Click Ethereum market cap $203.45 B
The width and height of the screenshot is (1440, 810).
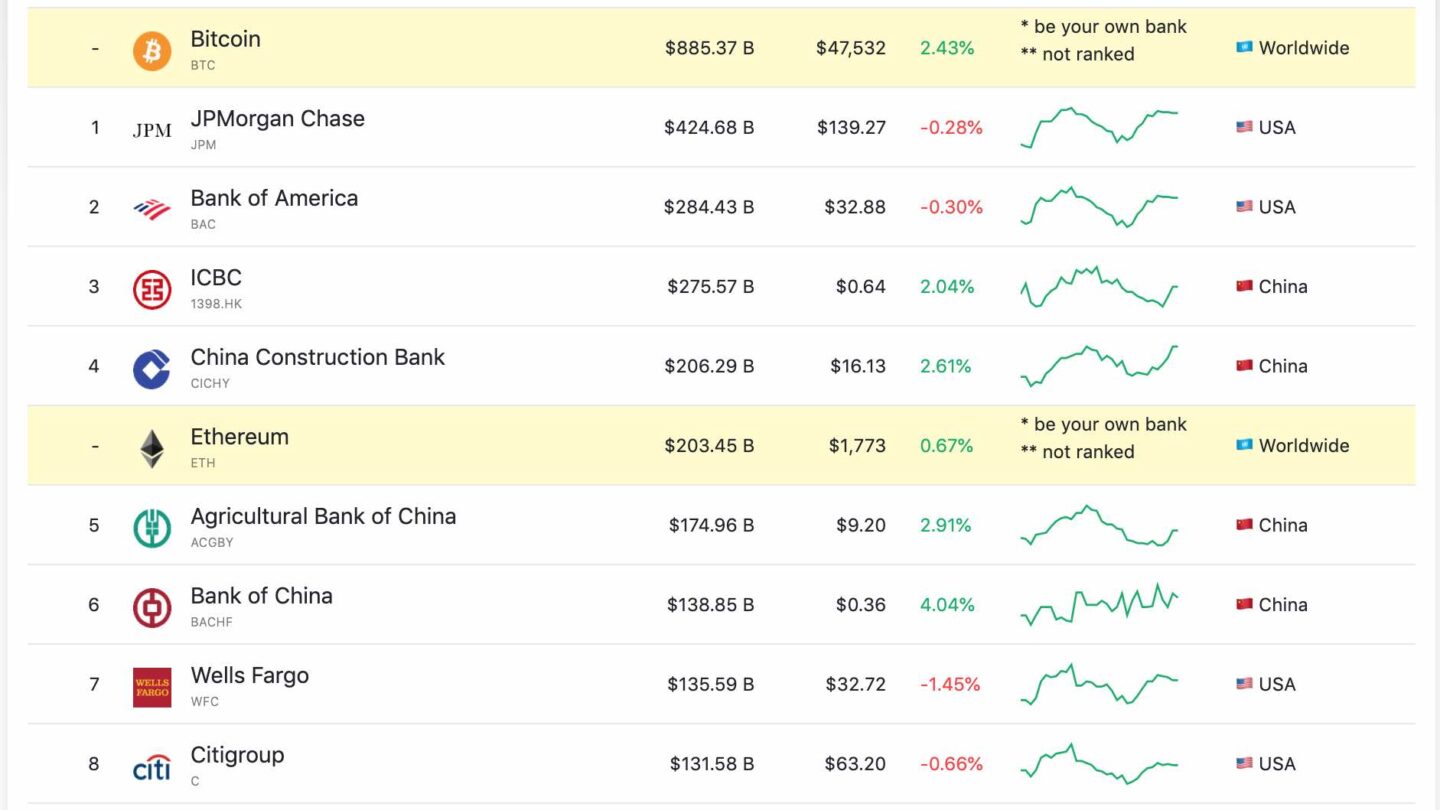click(709, 445)
